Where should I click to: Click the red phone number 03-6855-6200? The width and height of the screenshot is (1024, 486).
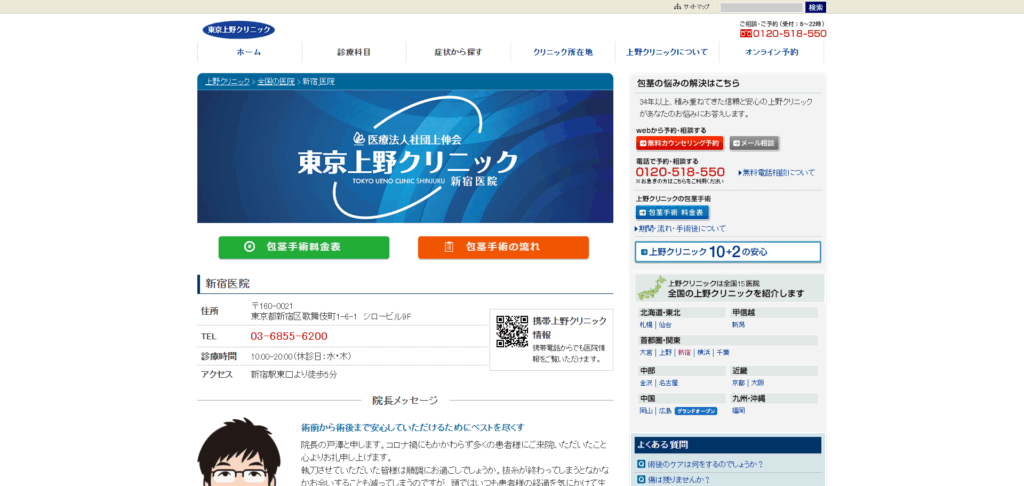coord(289,336)
